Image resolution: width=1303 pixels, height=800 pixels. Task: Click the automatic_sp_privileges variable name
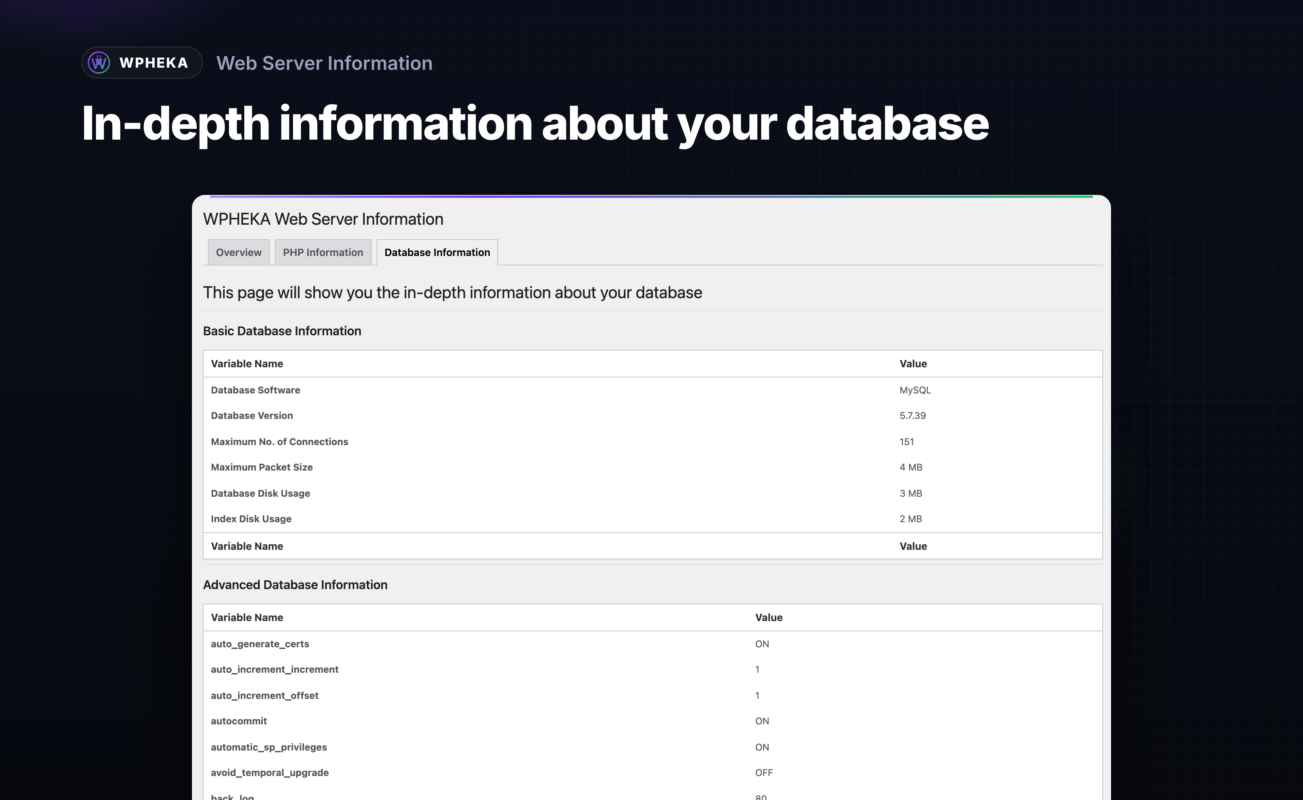pyautogui.click(x=269, y=747)
